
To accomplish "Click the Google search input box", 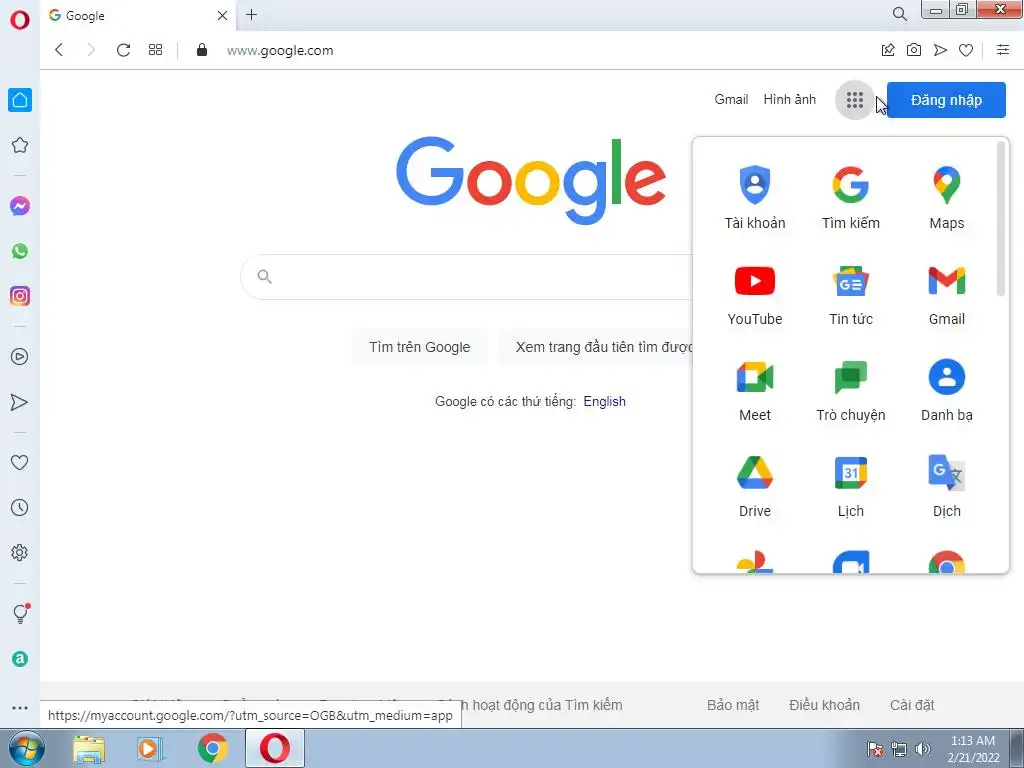I will point(467,277).
